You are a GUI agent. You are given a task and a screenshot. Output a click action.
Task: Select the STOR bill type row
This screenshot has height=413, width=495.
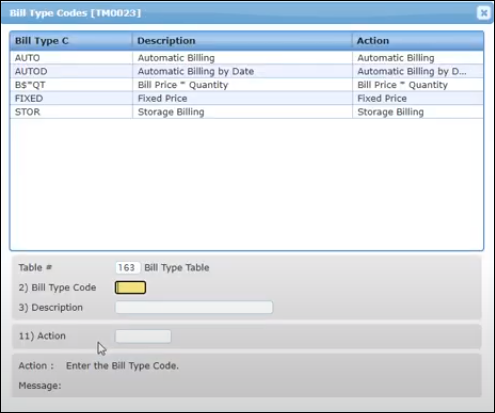click(247, 112)
